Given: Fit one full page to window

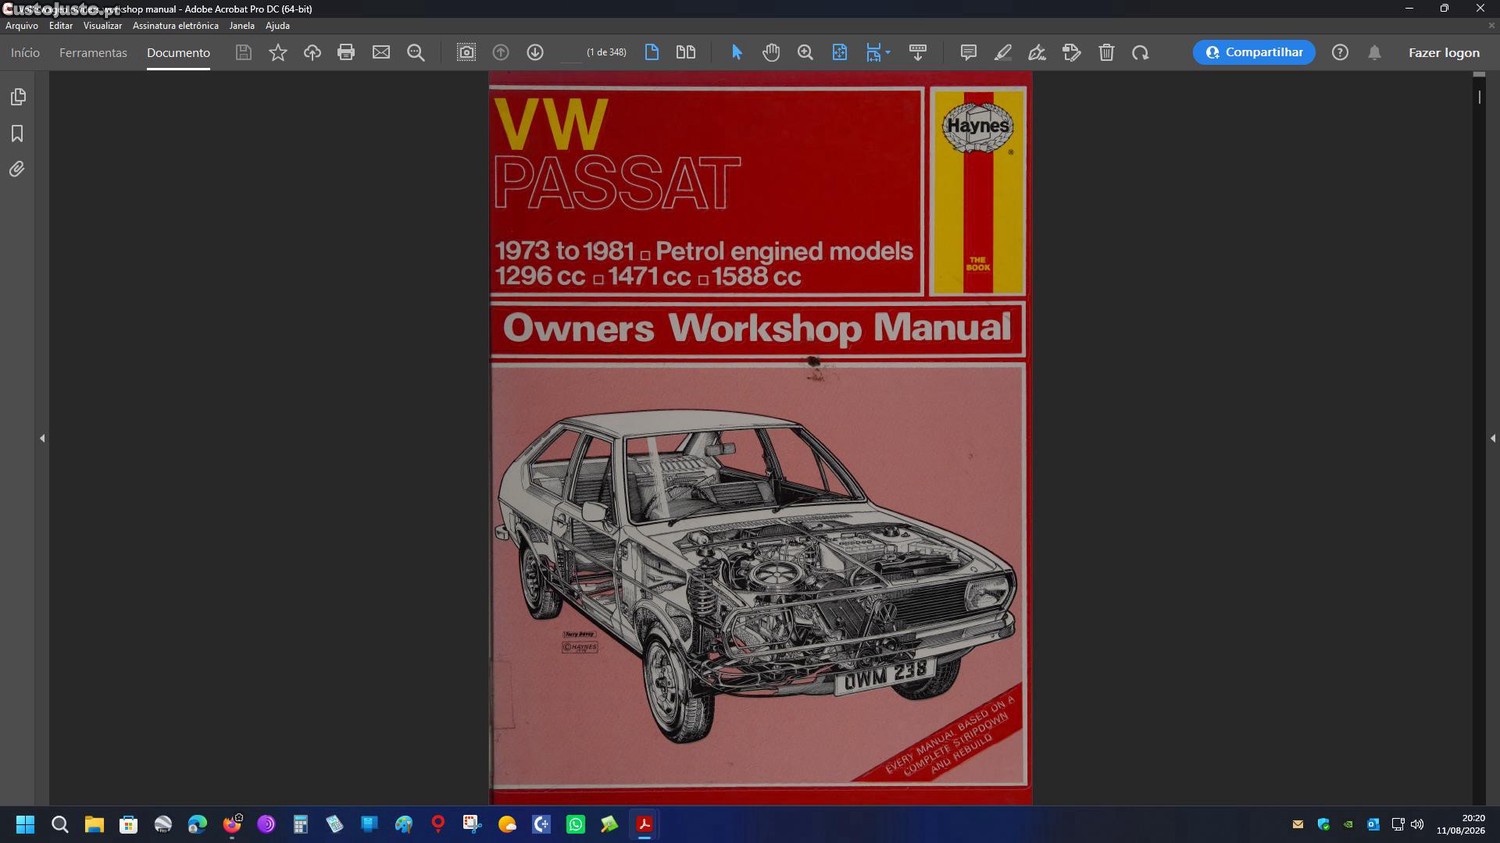Looking at the screenshot, I should point(840,53).
